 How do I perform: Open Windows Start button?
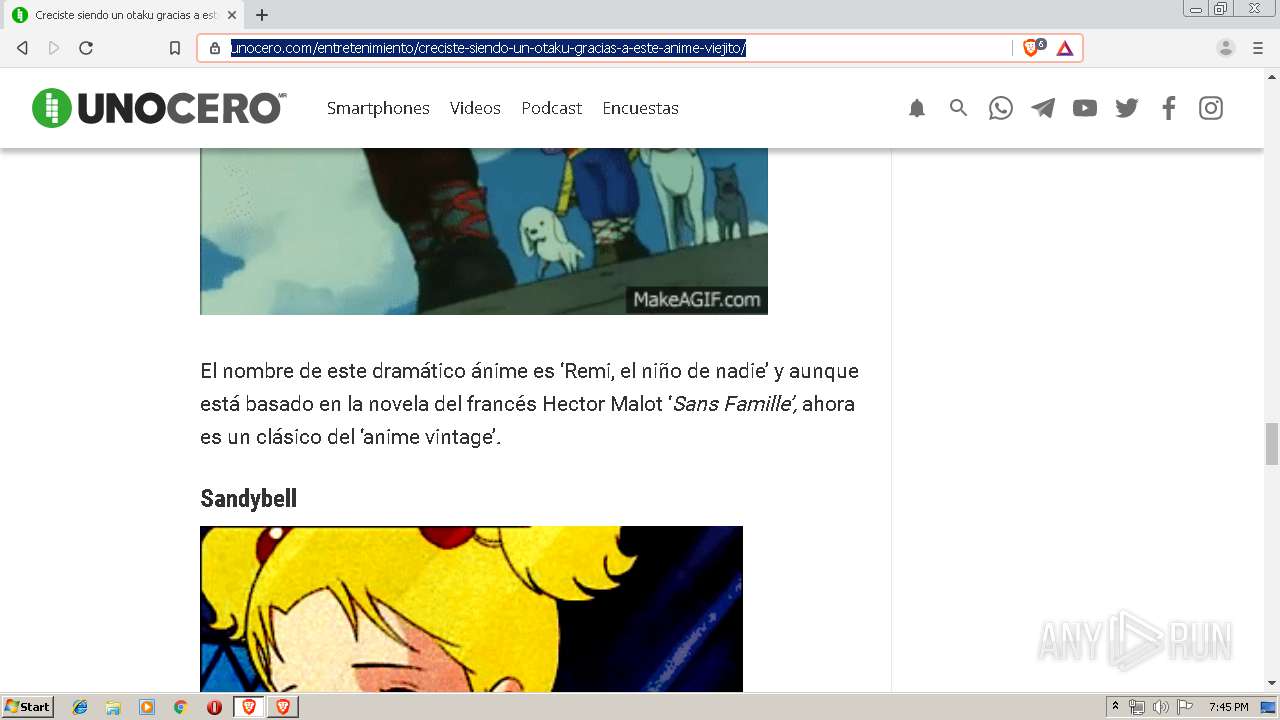coord(28,706)
